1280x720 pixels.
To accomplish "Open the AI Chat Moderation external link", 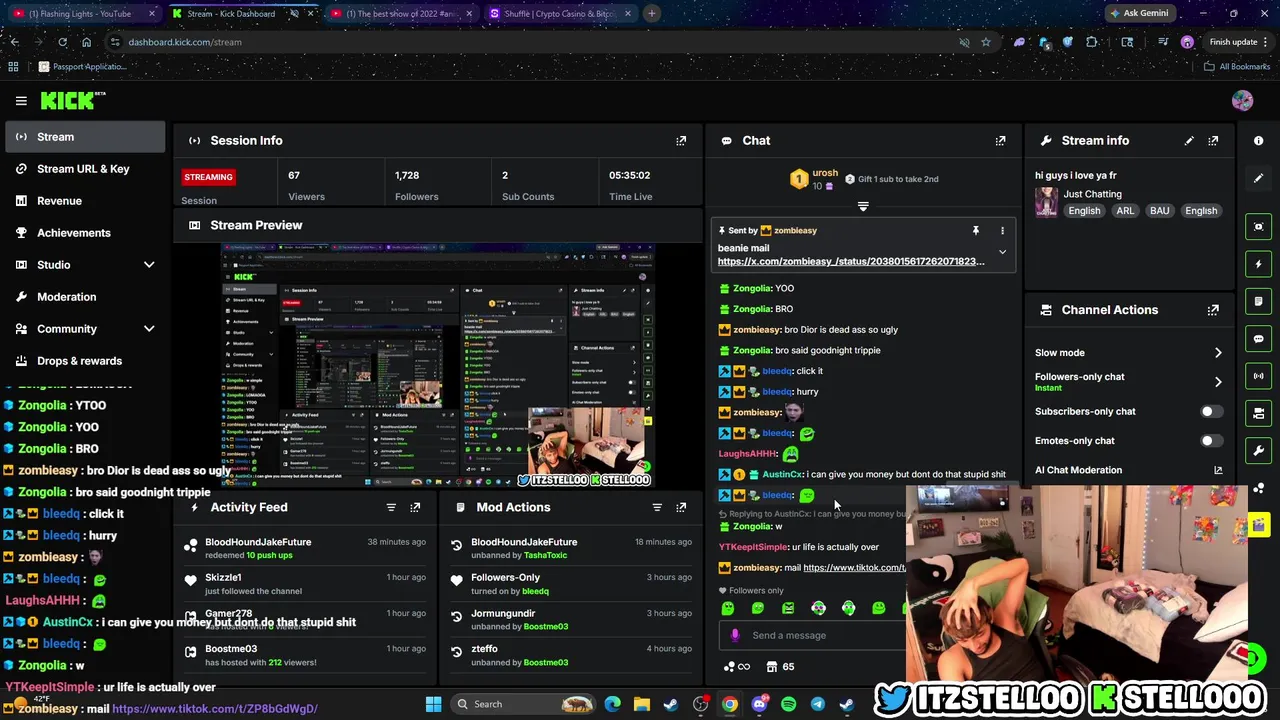I will tap(1218, 470).
